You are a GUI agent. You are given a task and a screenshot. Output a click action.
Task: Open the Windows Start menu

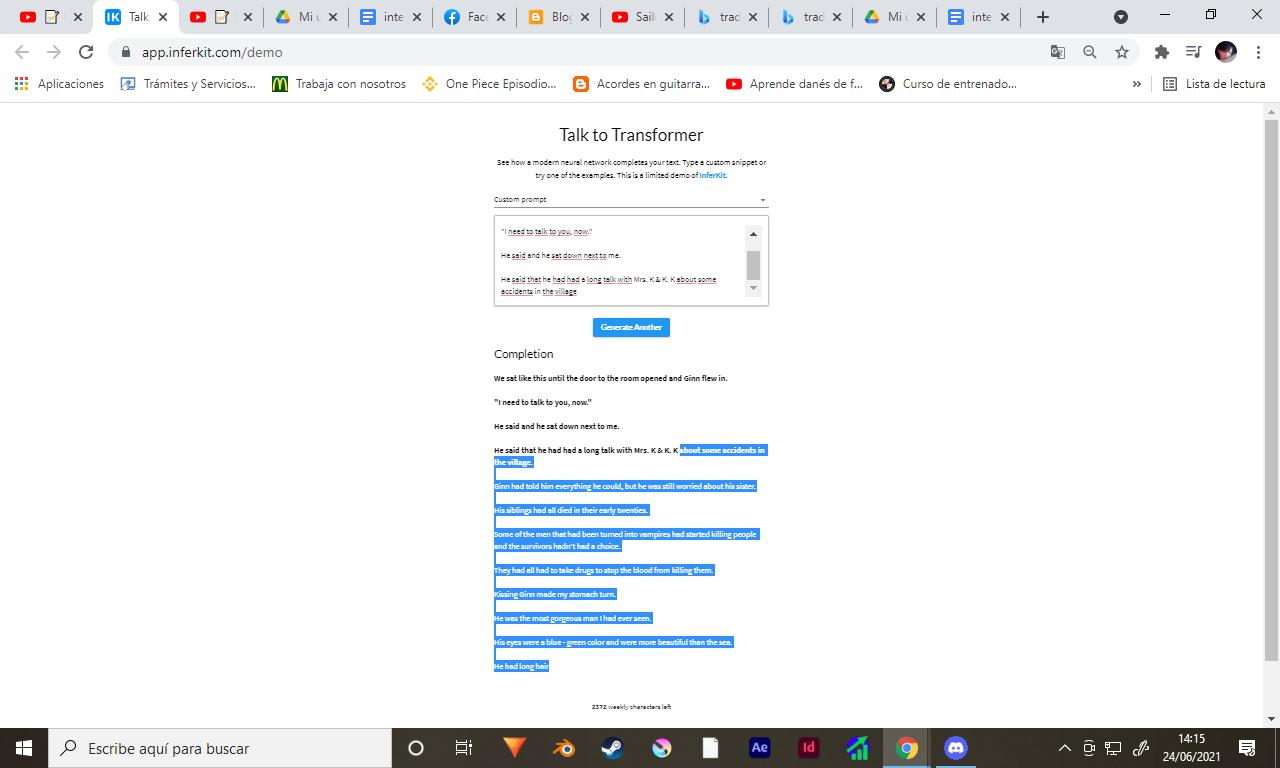(24, 748)
